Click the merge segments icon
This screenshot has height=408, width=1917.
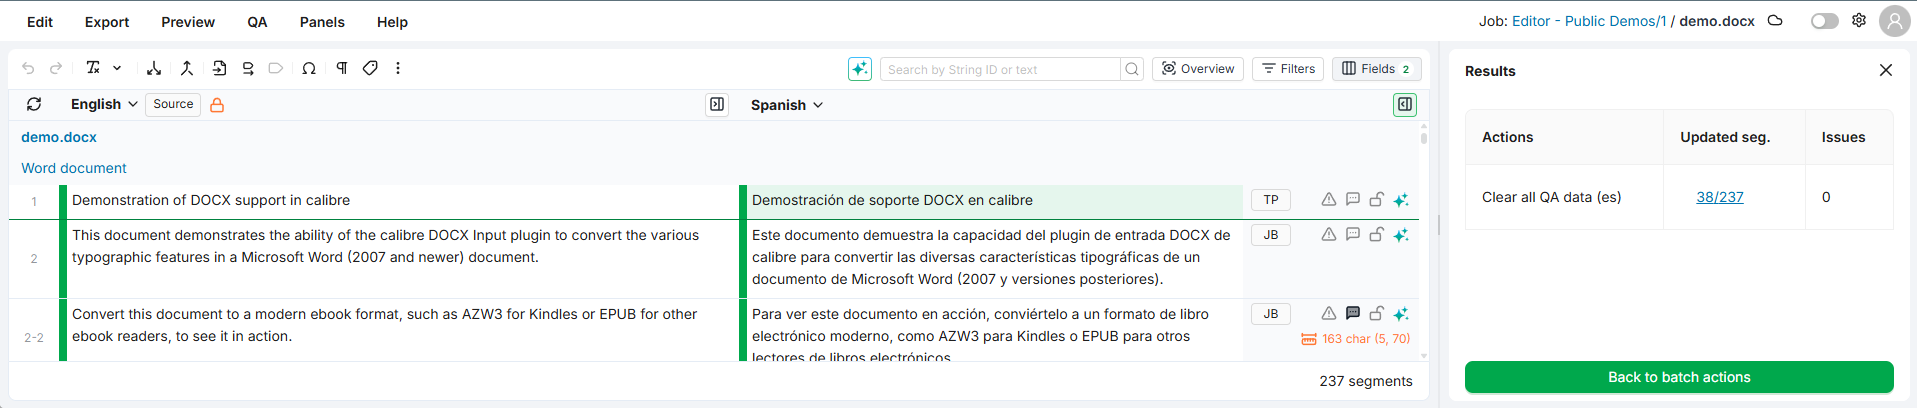(186, 68)
